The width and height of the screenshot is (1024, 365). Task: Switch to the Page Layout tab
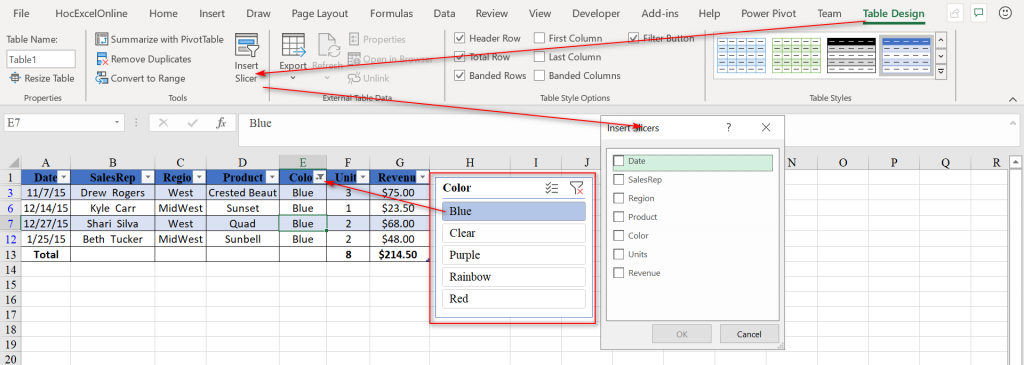tap(320, 13)
